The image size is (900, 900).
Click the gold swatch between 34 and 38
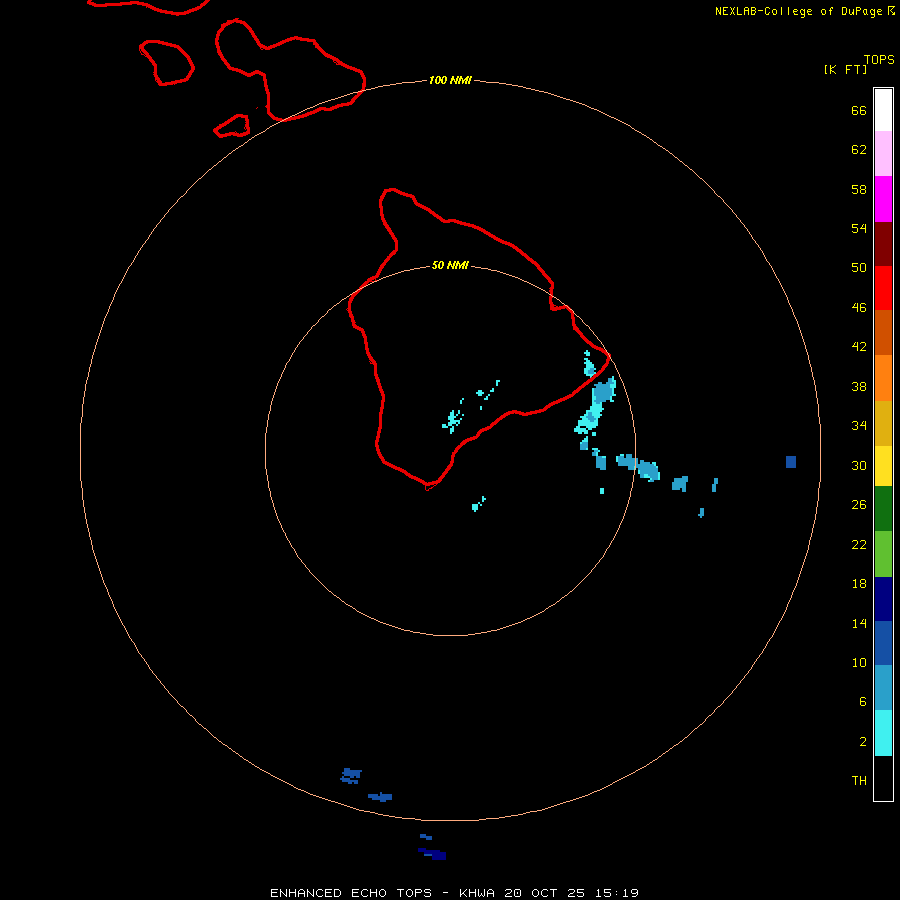pos(883,424)
